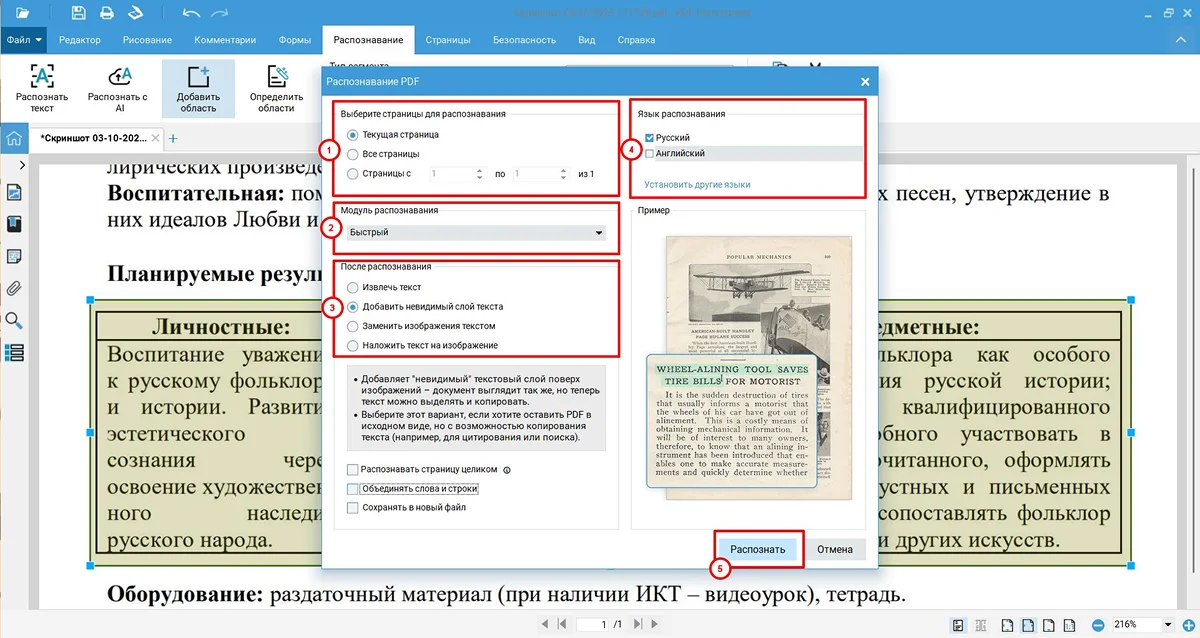Image resolution: width=1200 pixels, height=638 pixels.
Task: Open the Комментарии ribbon tab
Action: point(226,40)
